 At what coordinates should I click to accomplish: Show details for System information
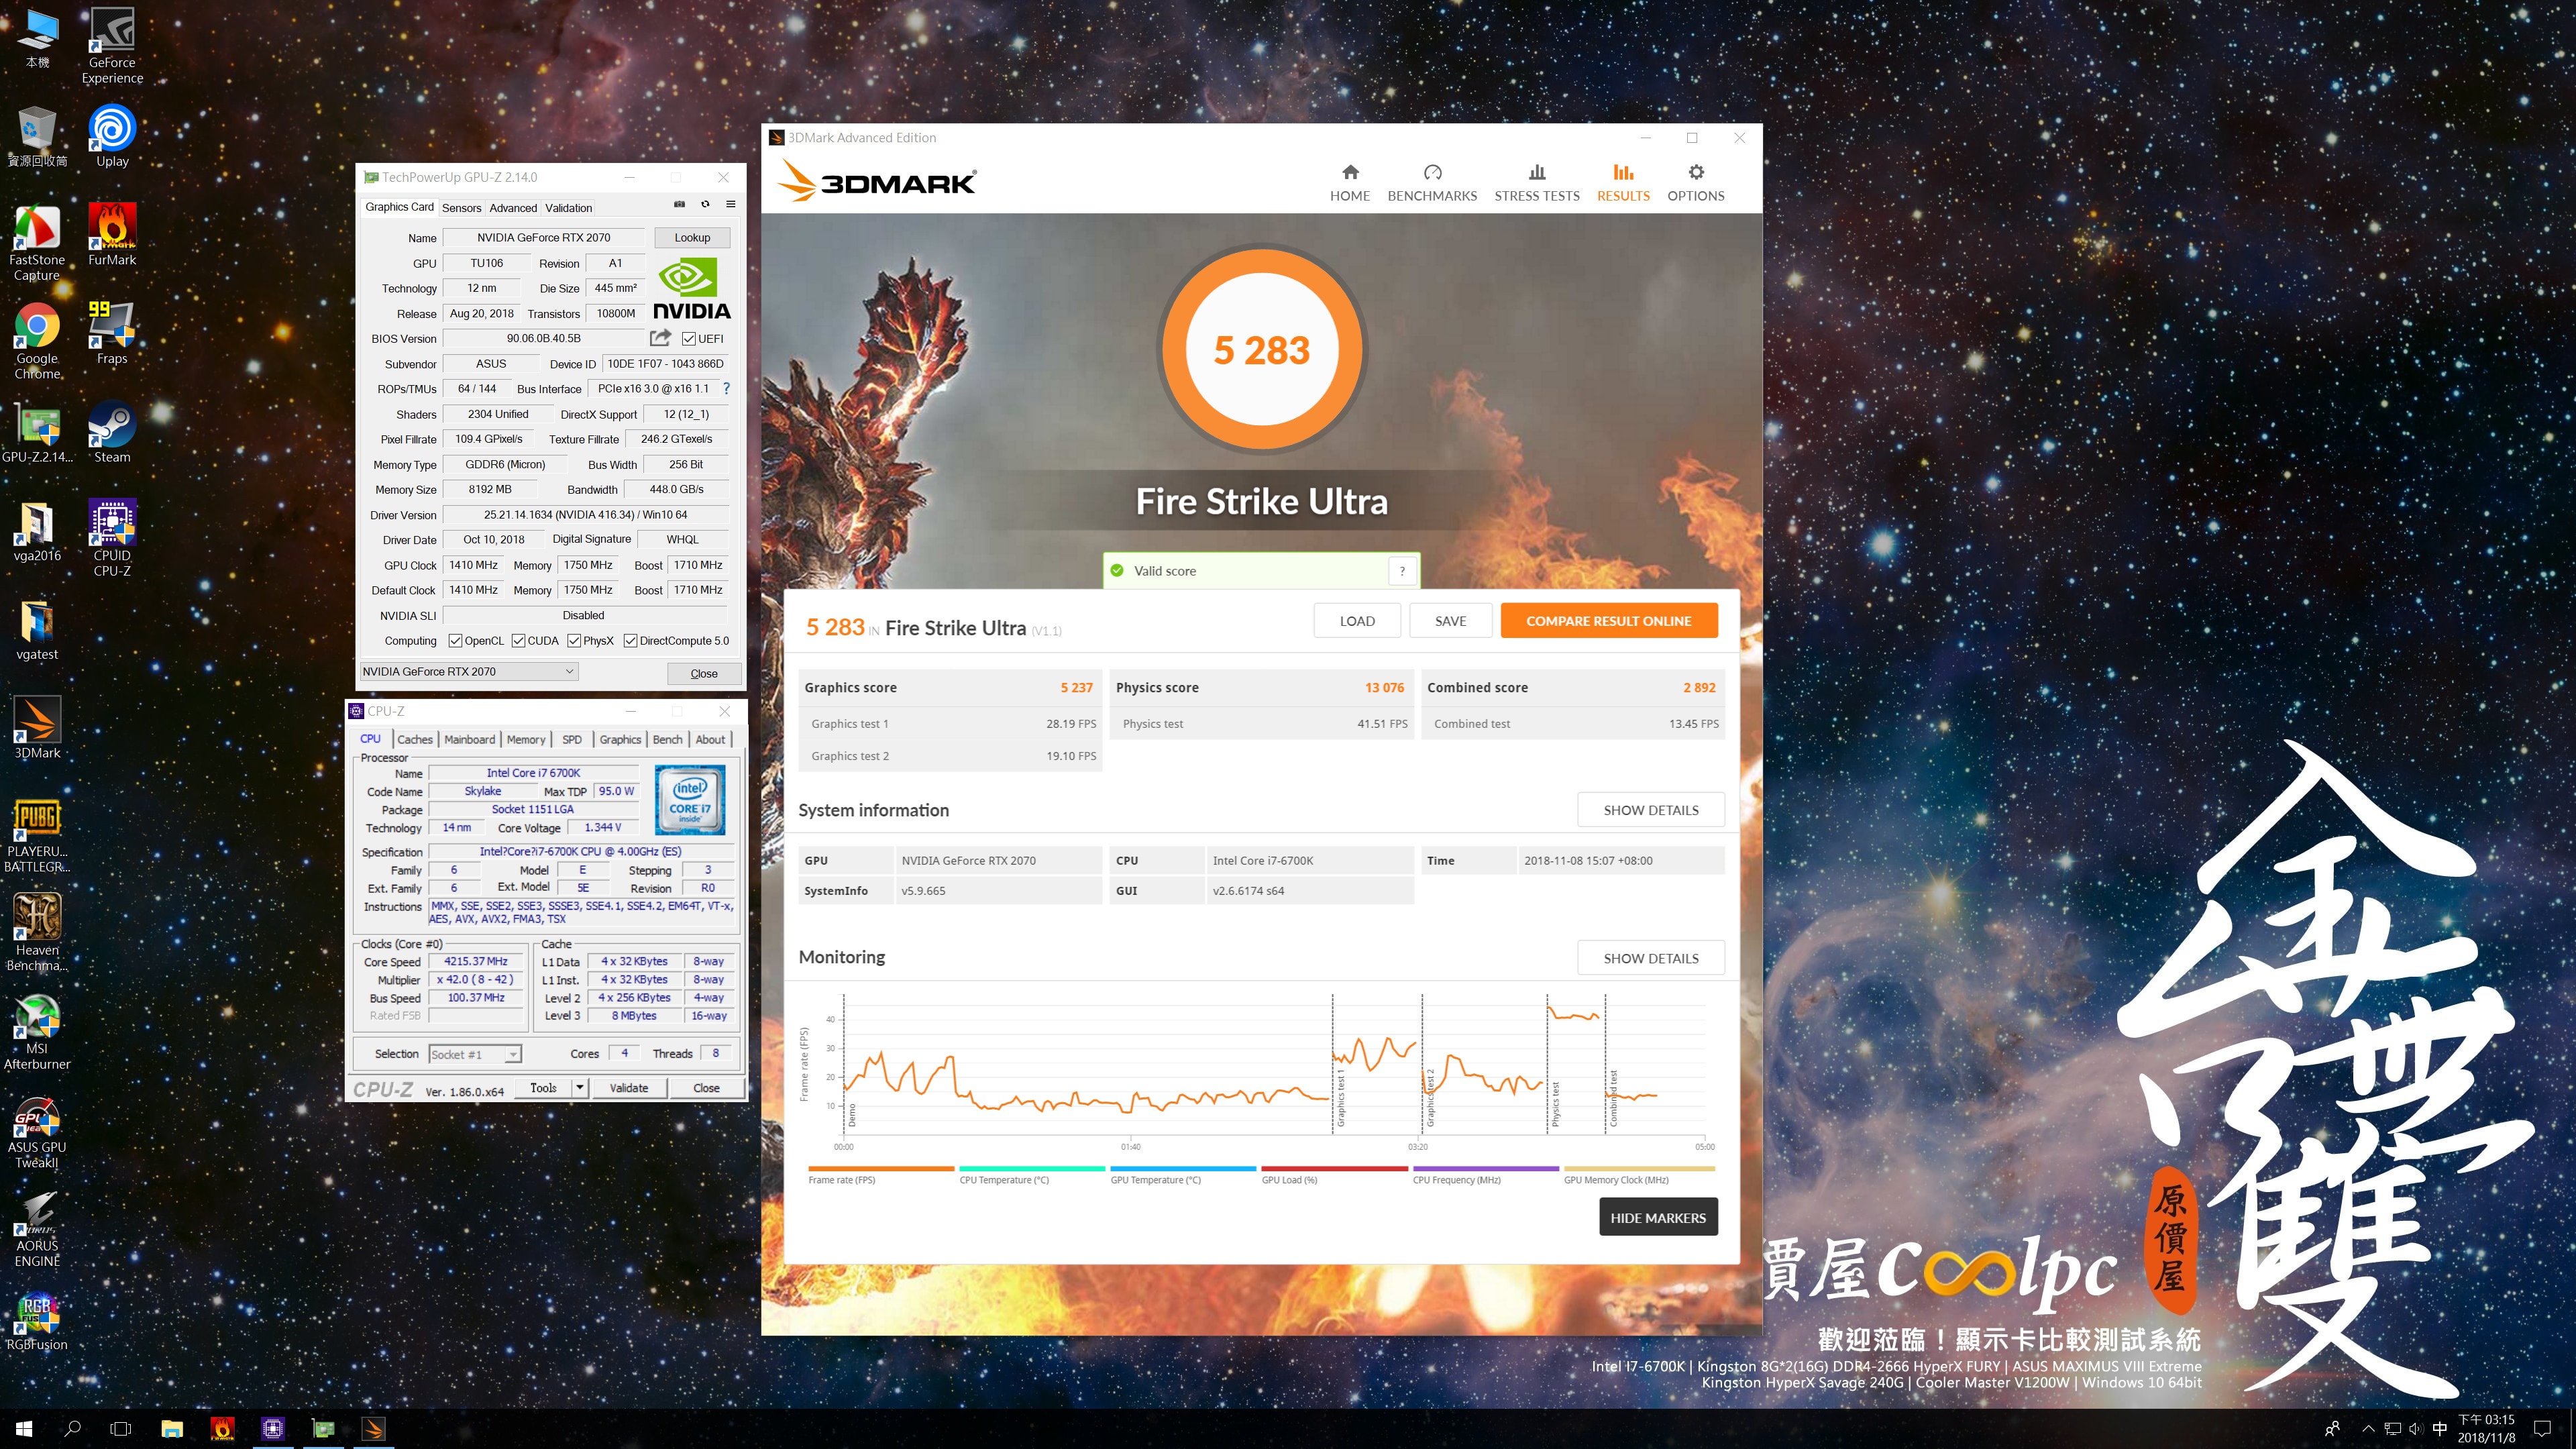1650,810
